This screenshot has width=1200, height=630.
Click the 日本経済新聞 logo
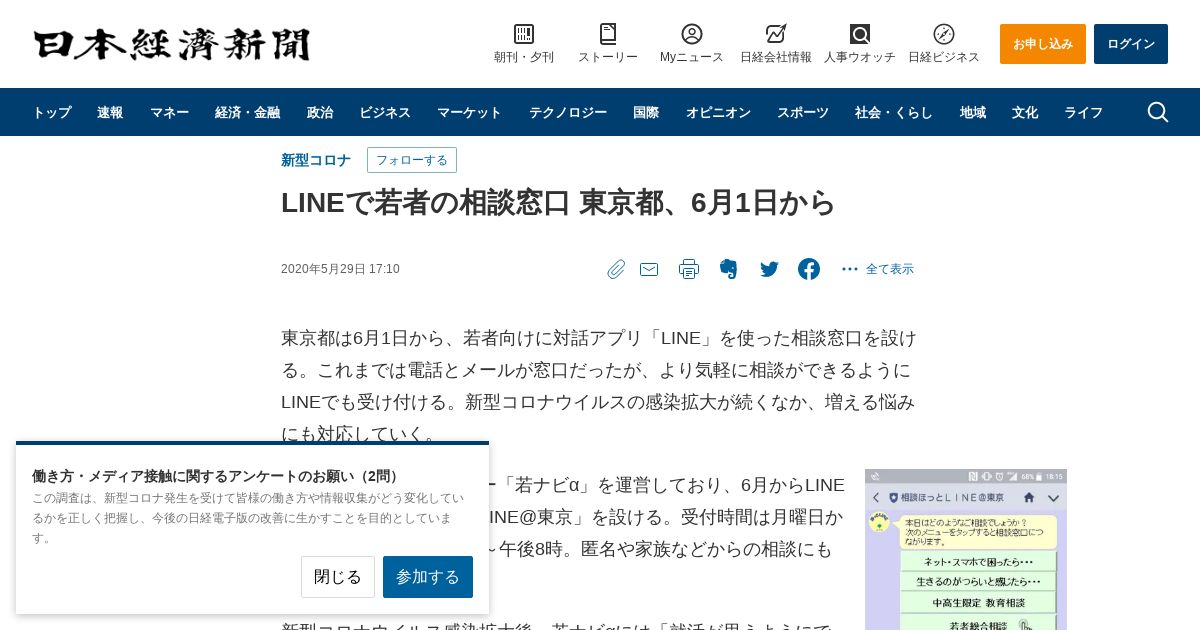pos(172,44)
